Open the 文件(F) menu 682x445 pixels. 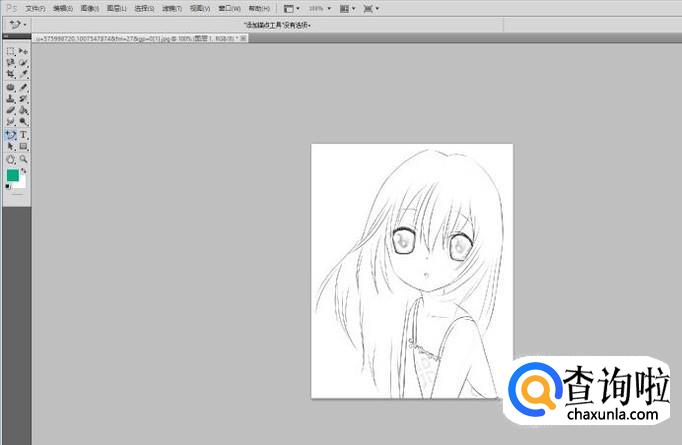[x=35, y=8]
